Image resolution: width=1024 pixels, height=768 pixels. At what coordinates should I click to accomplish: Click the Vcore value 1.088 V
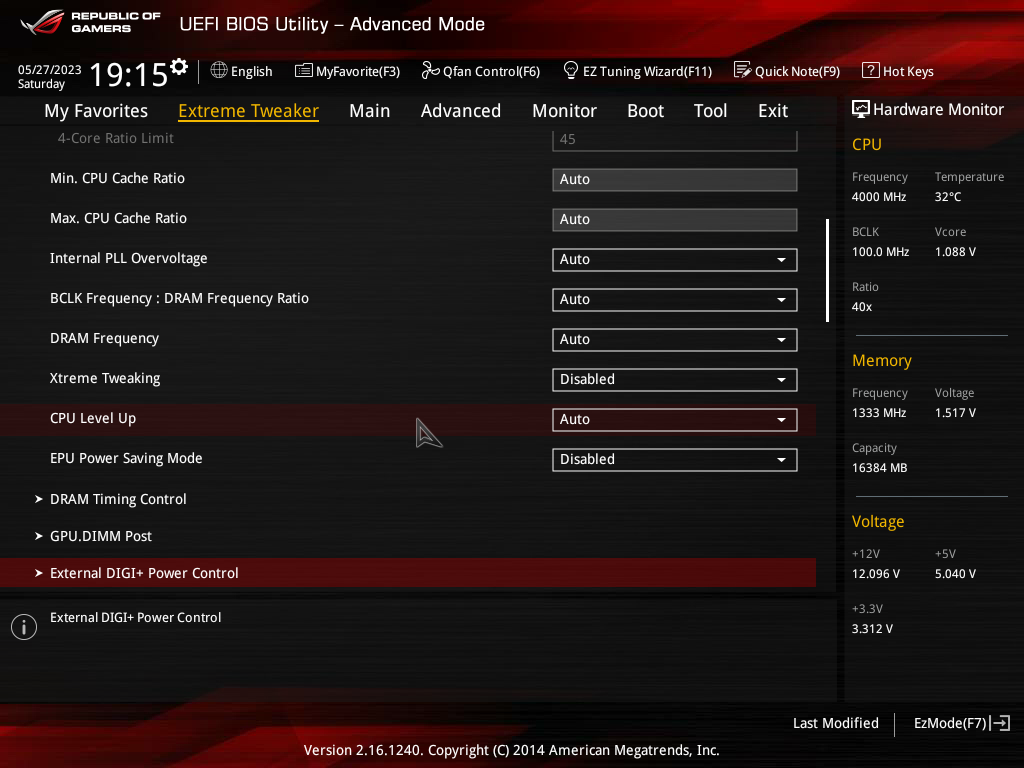point(955,251)
